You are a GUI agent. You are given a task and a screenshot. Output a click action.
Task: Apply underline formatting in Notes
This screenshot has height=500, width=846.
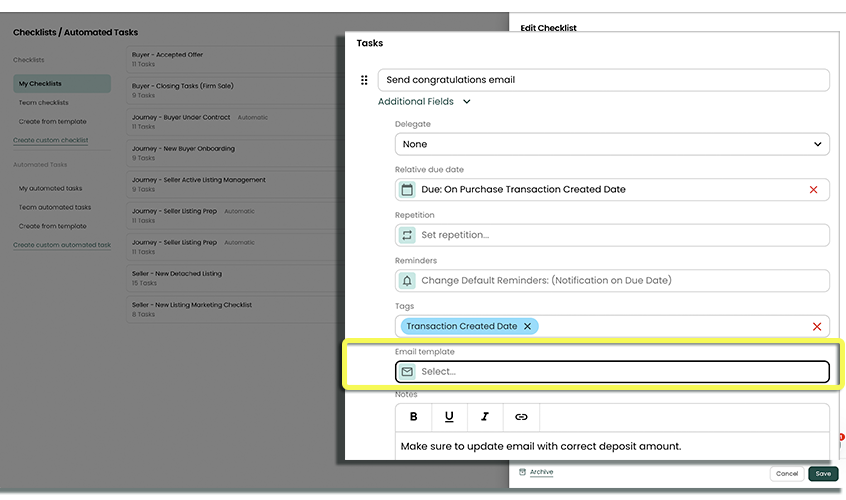click(449, 417)
